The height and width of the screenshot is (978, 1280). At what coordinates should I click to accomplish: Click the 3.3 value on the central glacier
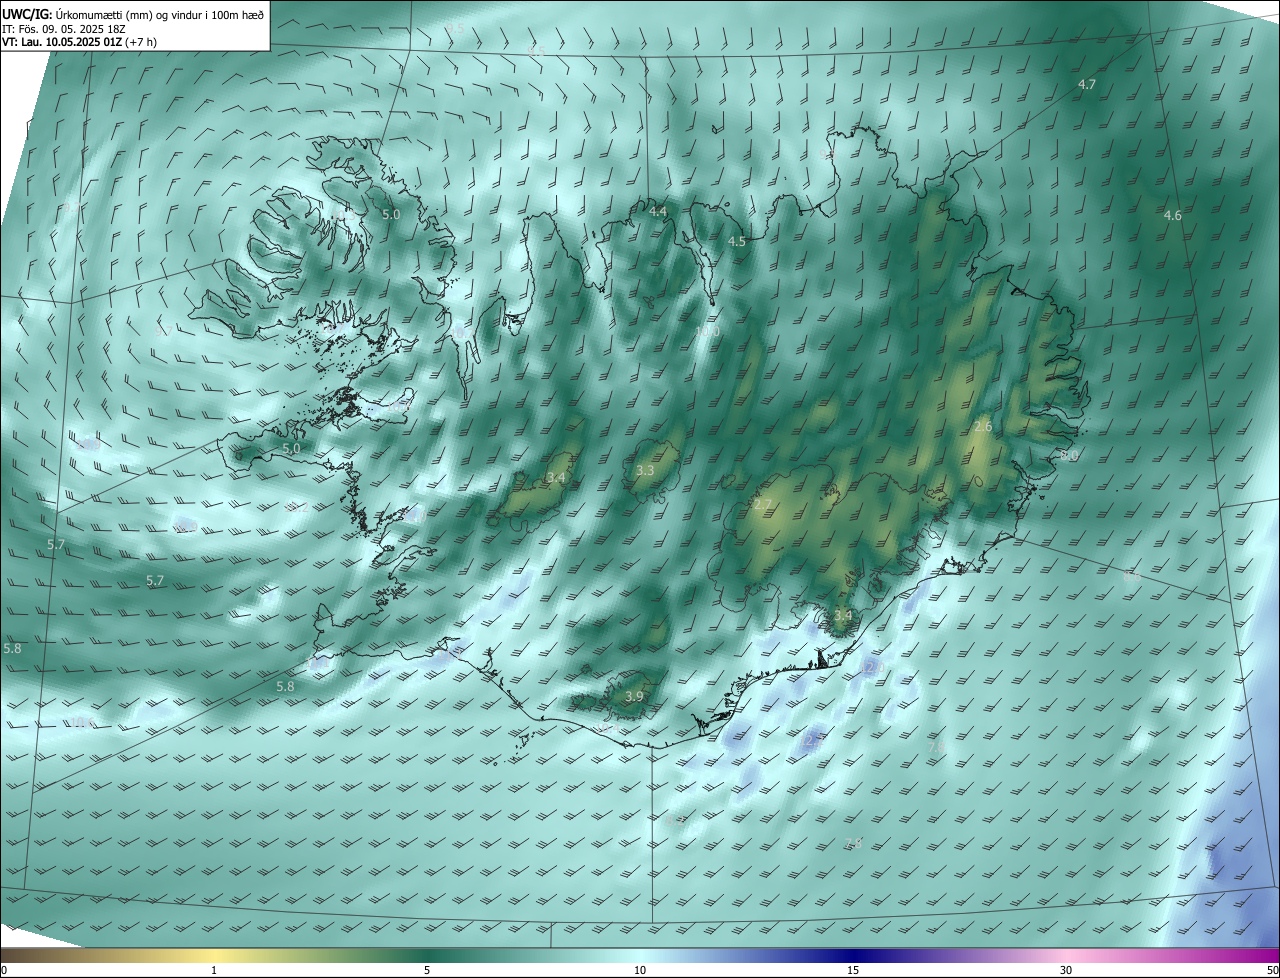coord(645,471)
